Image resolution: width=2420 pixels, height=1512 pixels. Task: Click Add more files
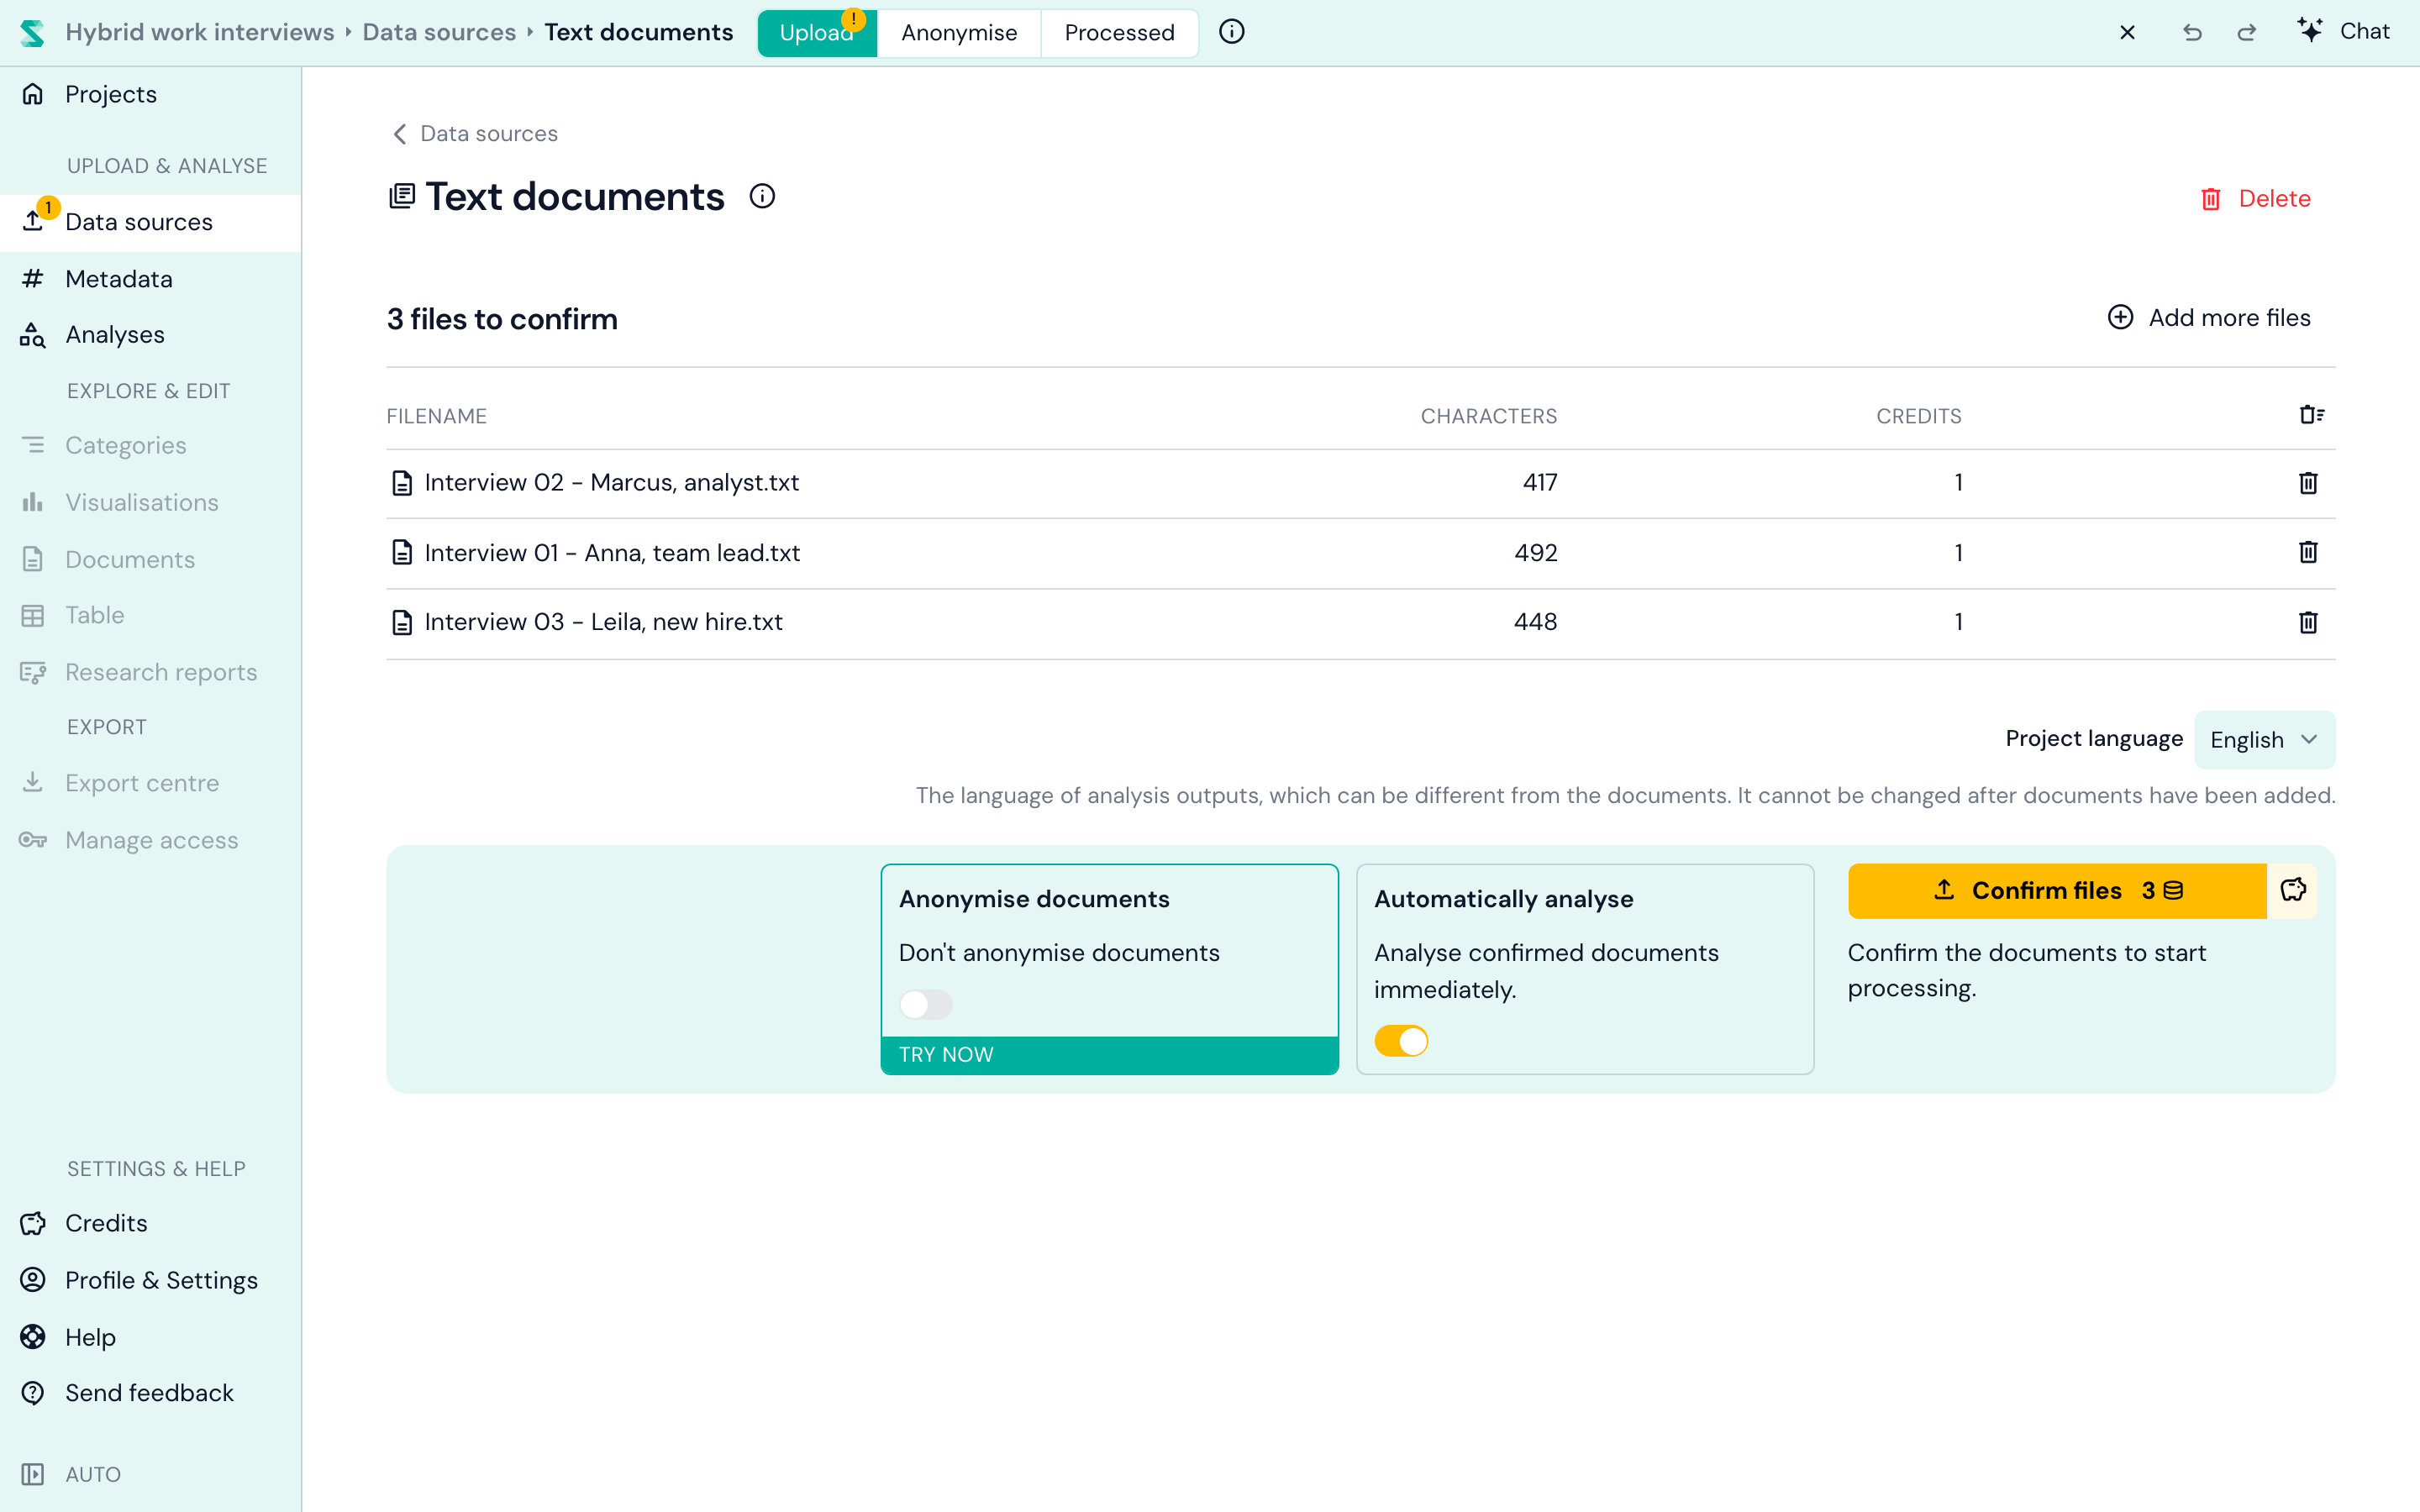point(2209,318)
